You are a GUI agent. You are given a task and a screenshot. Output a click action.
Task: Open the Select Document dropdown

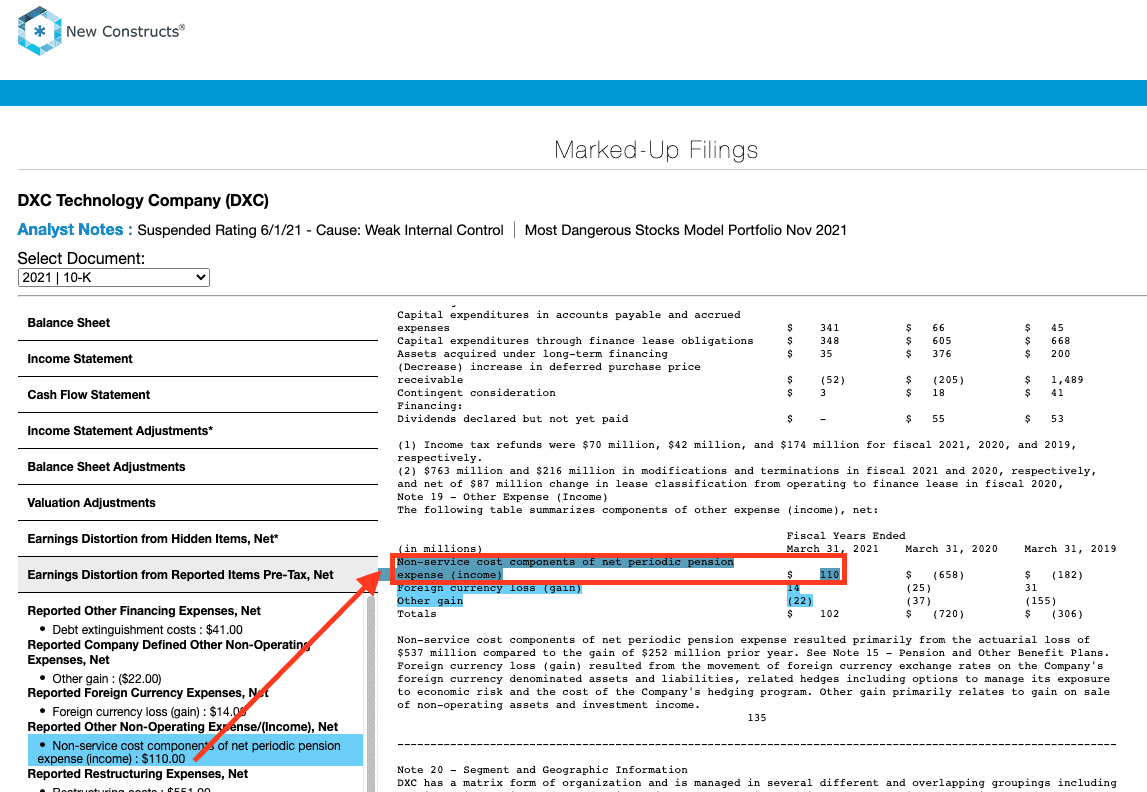coord(113,277)
